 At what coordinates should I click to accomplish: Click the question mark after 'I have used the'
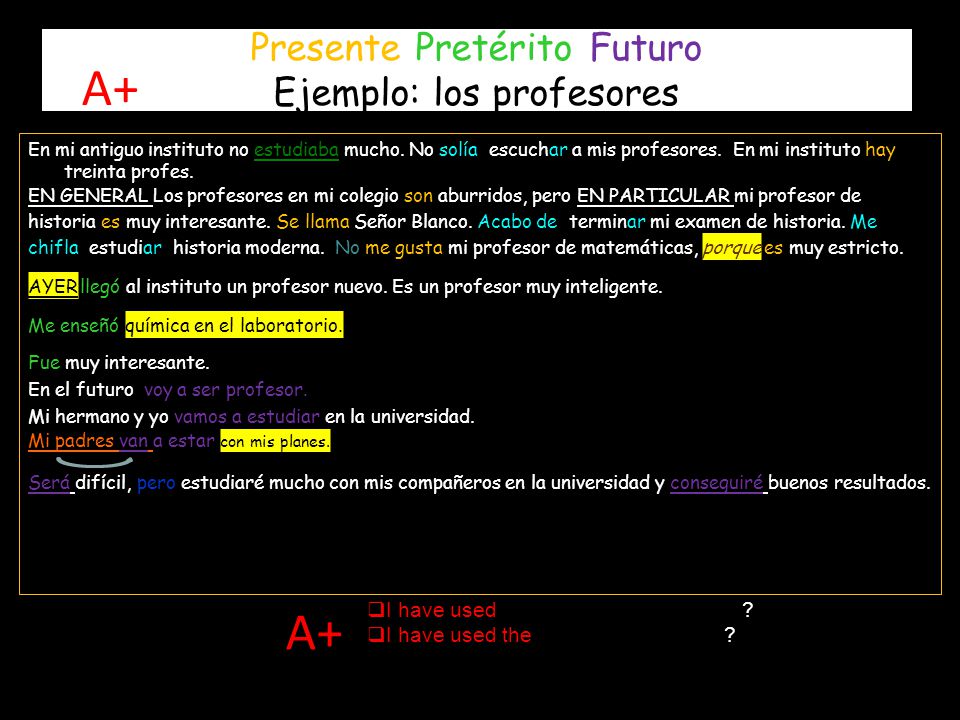point(730,634)
